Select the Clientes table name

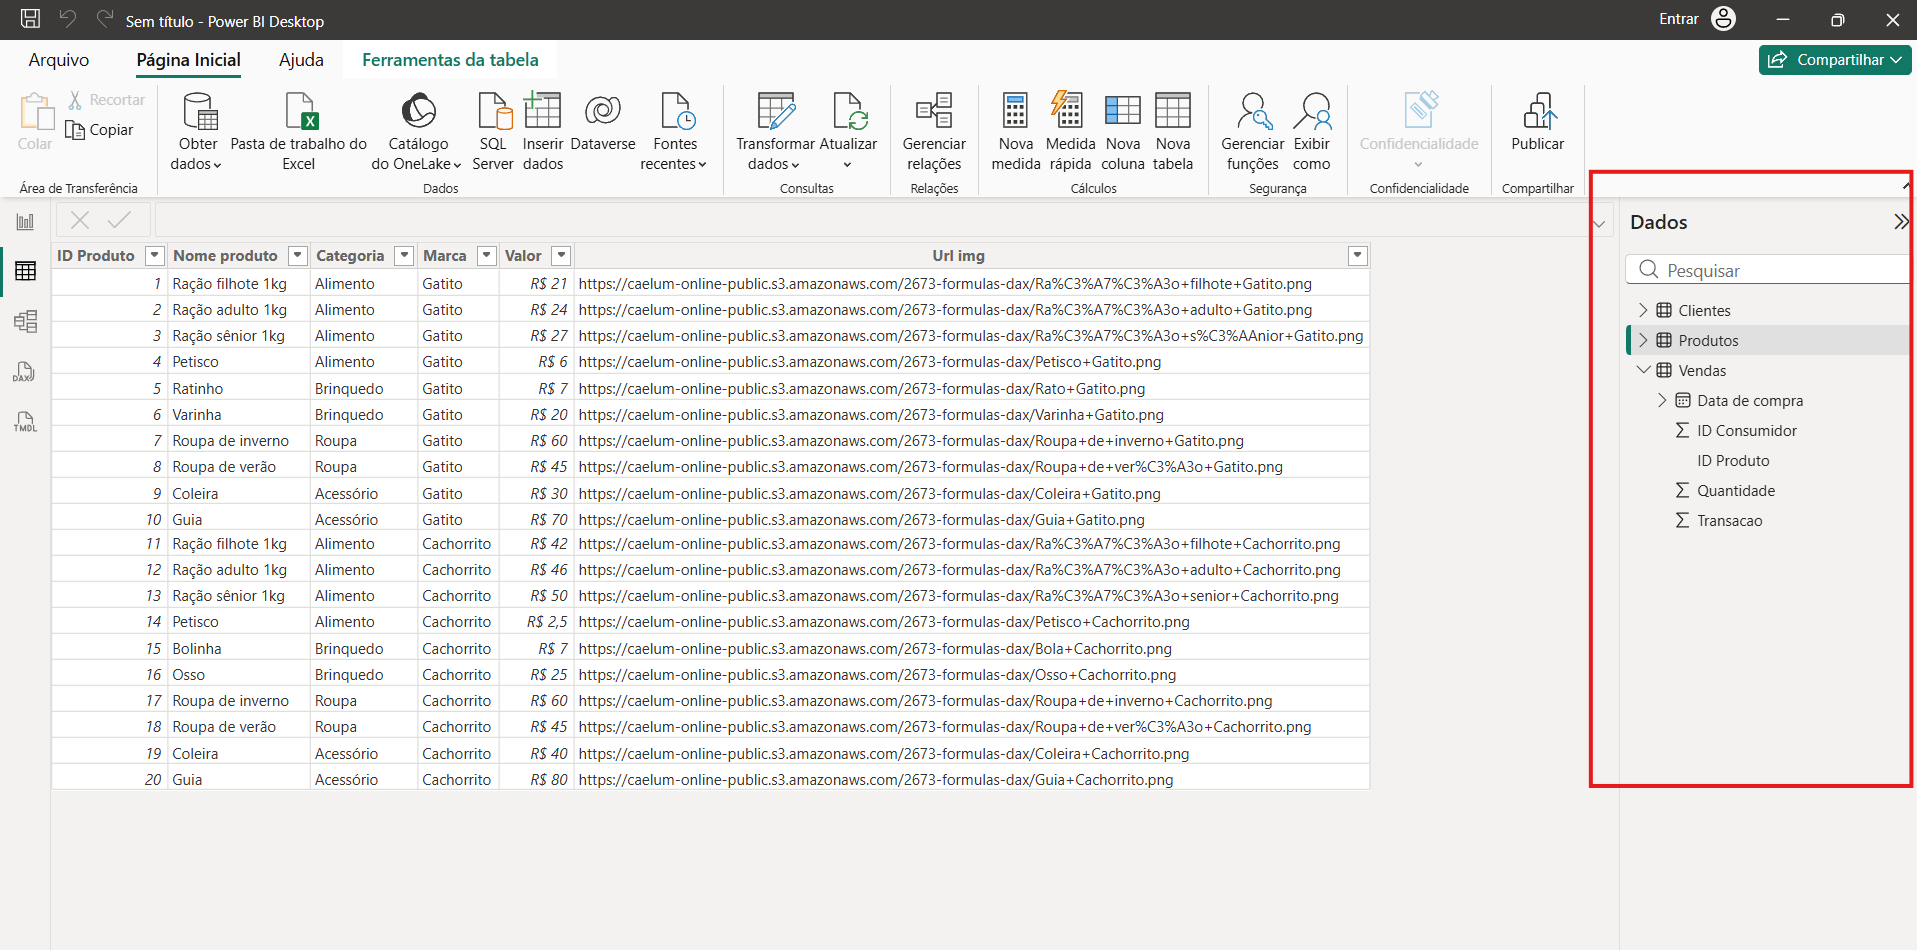[x=1704, y=310]
